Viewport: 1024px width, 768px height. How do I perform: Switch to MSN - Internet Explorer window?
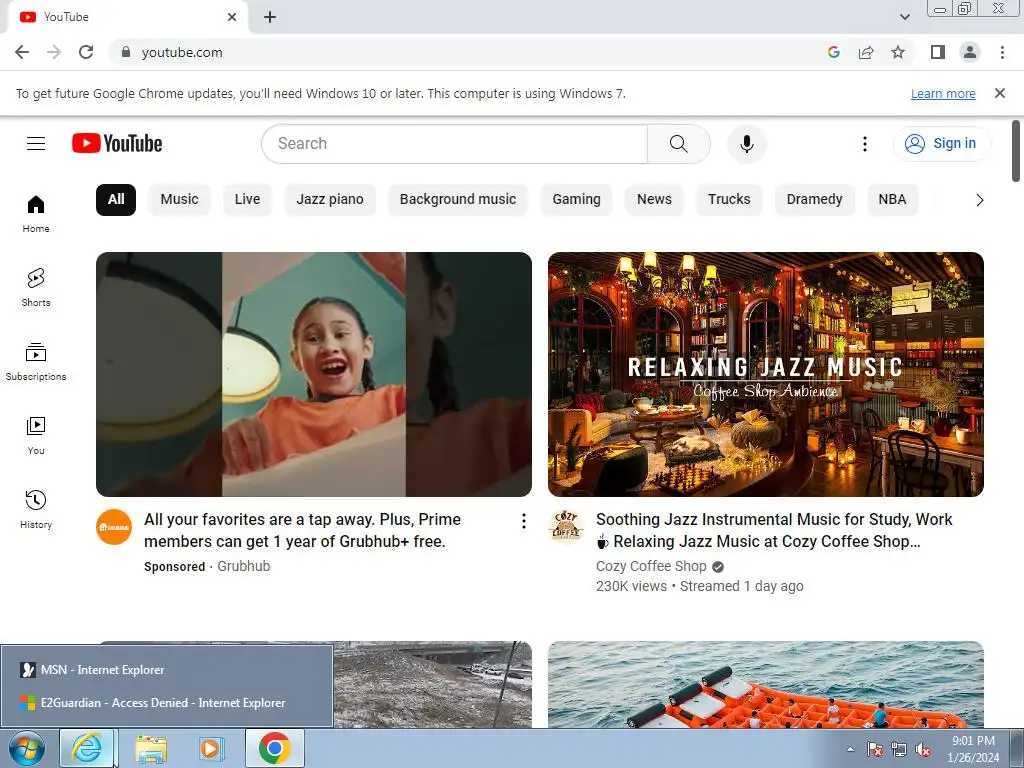[x=167, y=670]
